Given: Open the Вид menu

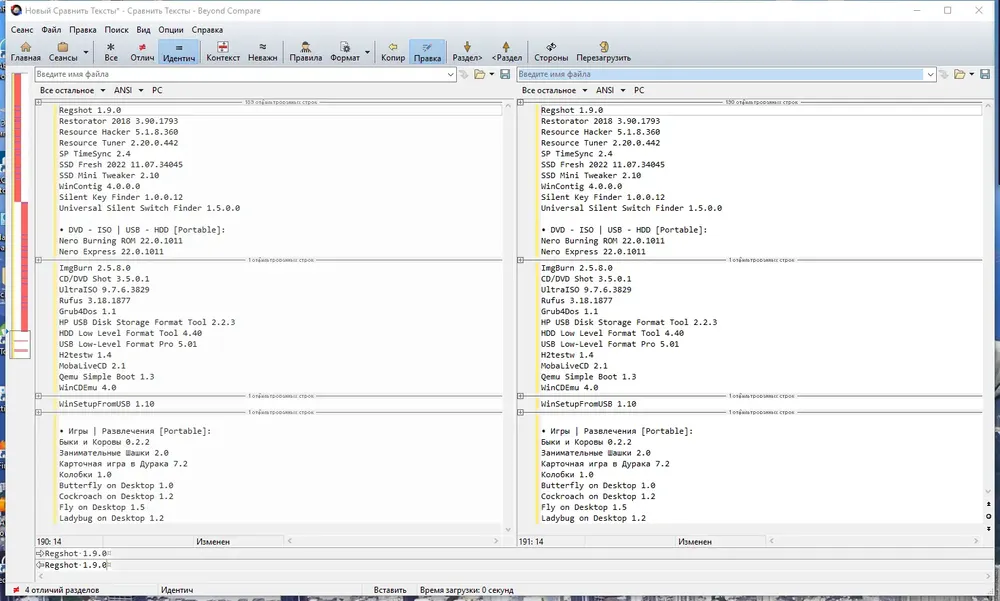Looking at the screenshot, I should pyautogui.click(x=143, y=30).
